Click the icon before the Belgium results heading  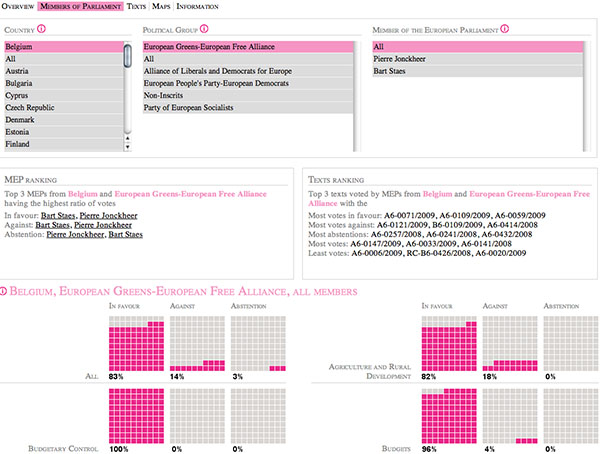(5, 291)
